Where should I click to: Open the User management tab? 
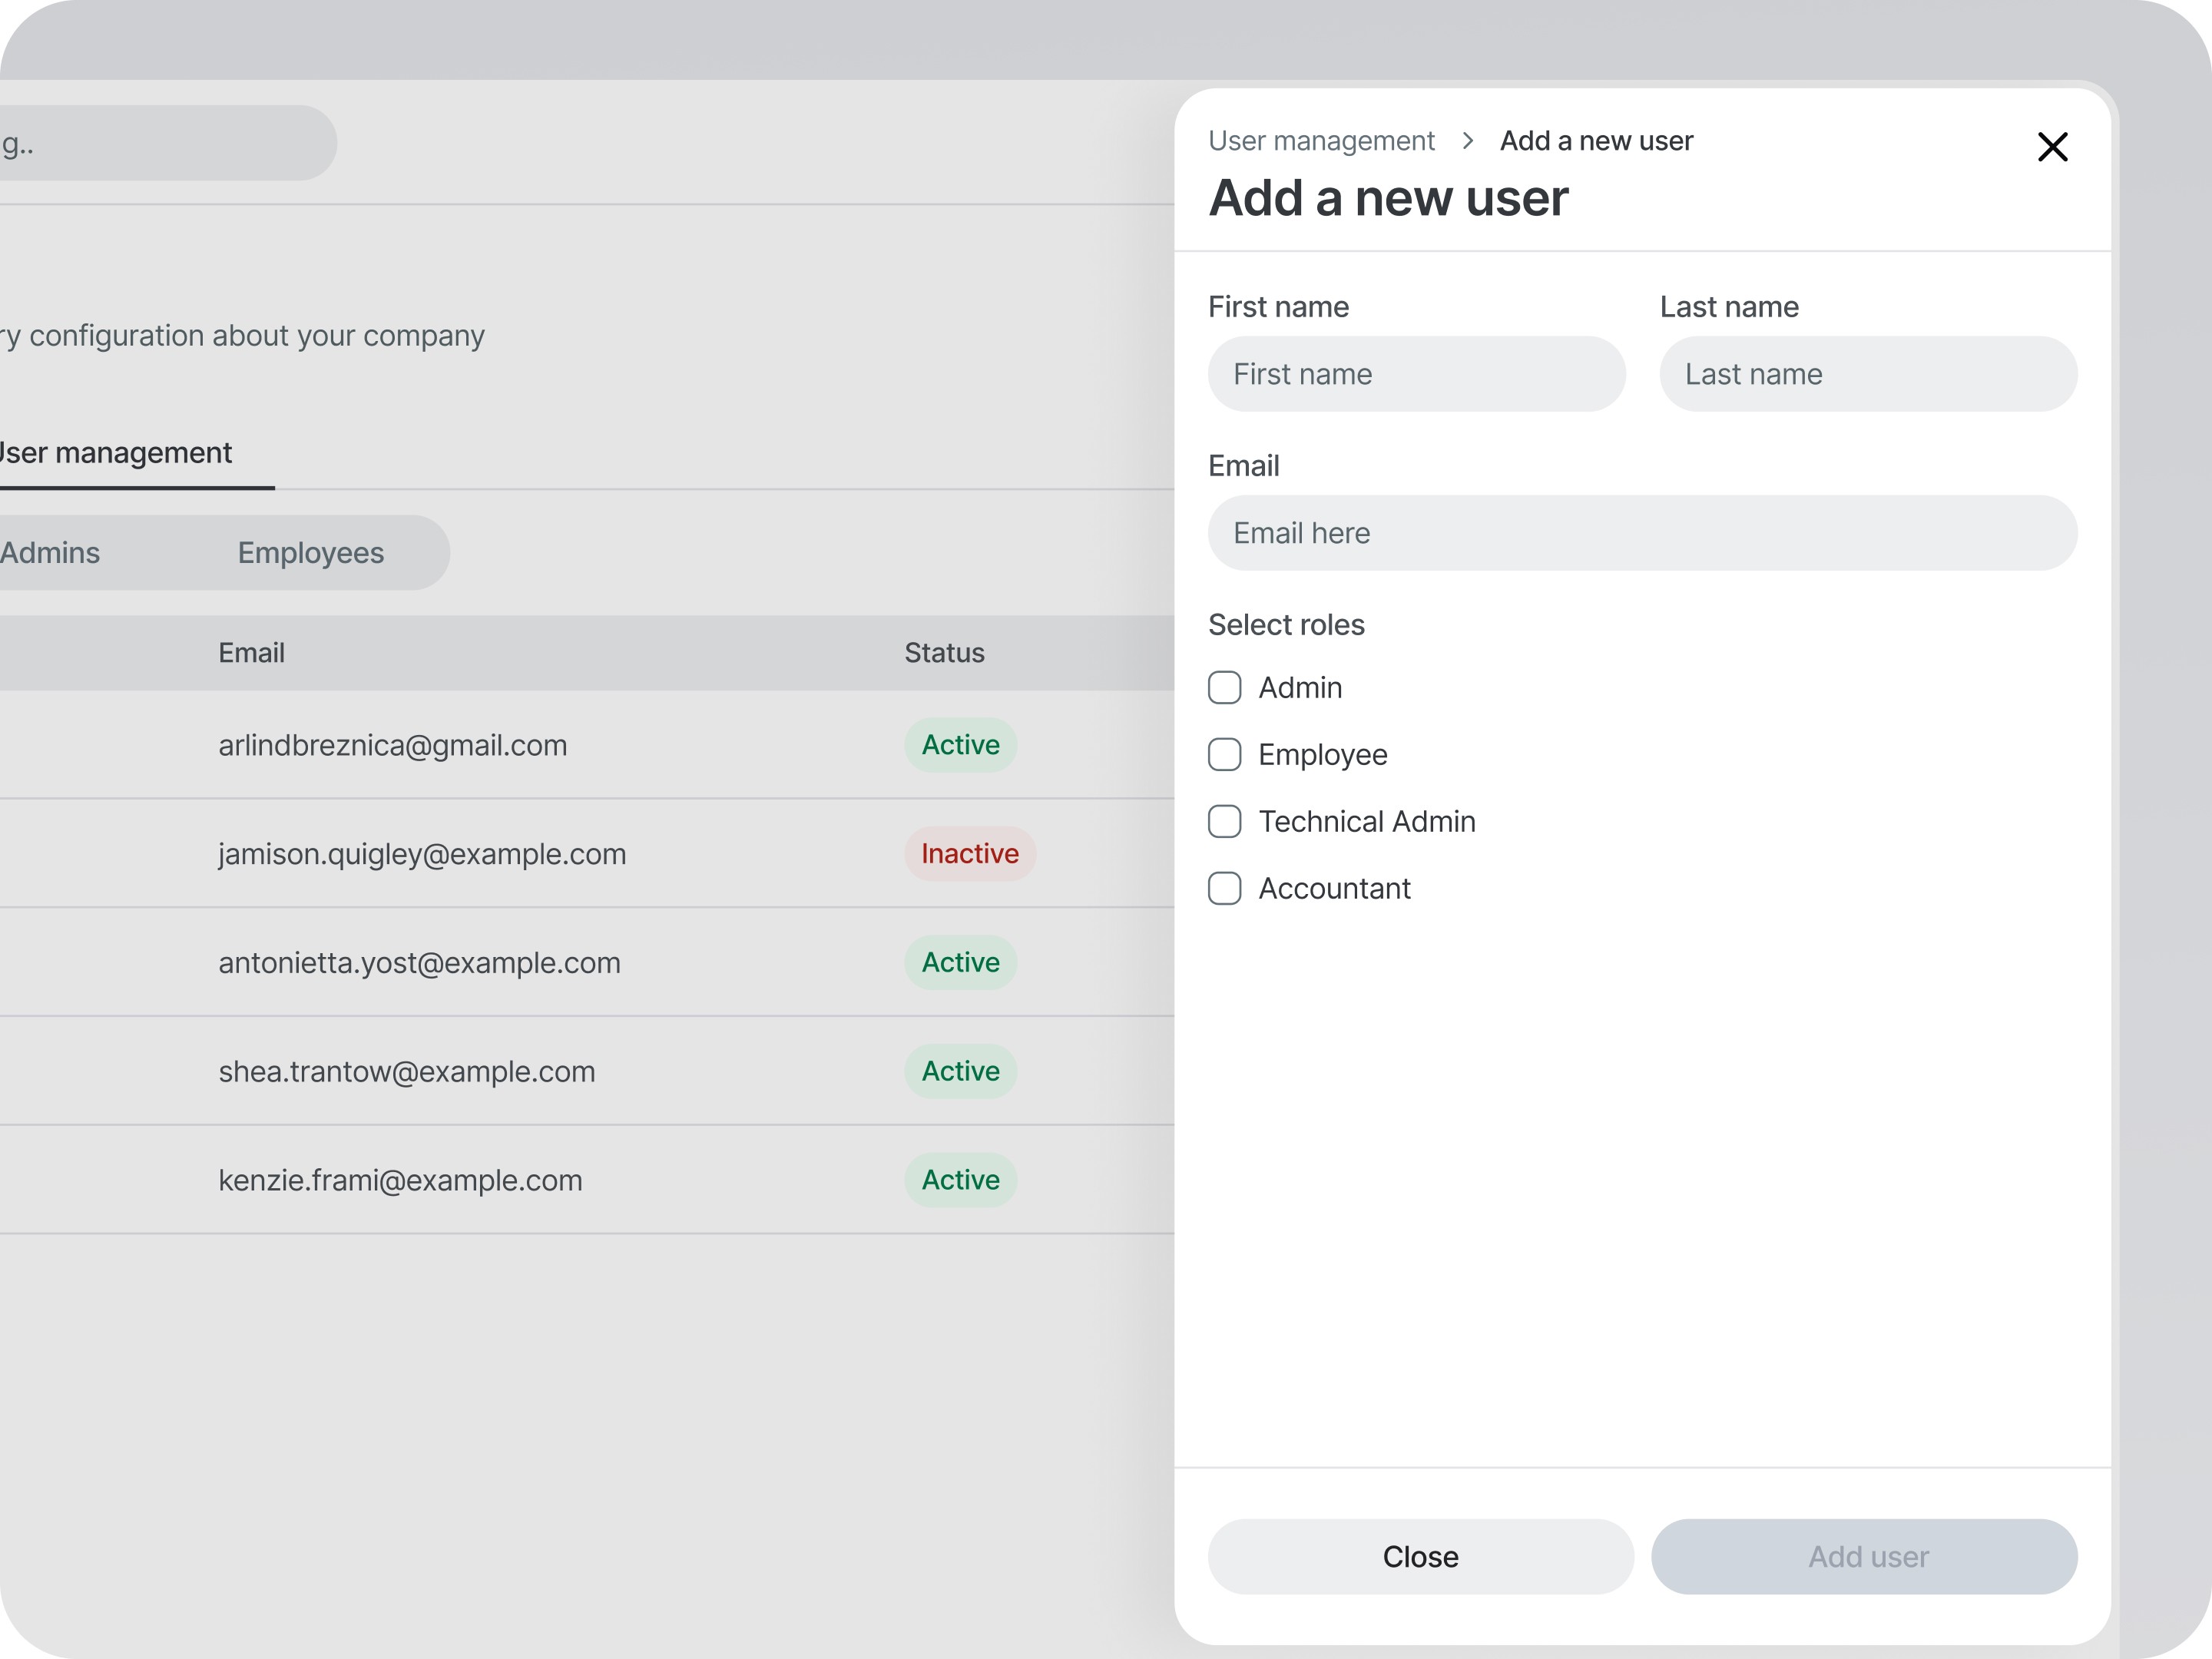click(x=116, y=453)
